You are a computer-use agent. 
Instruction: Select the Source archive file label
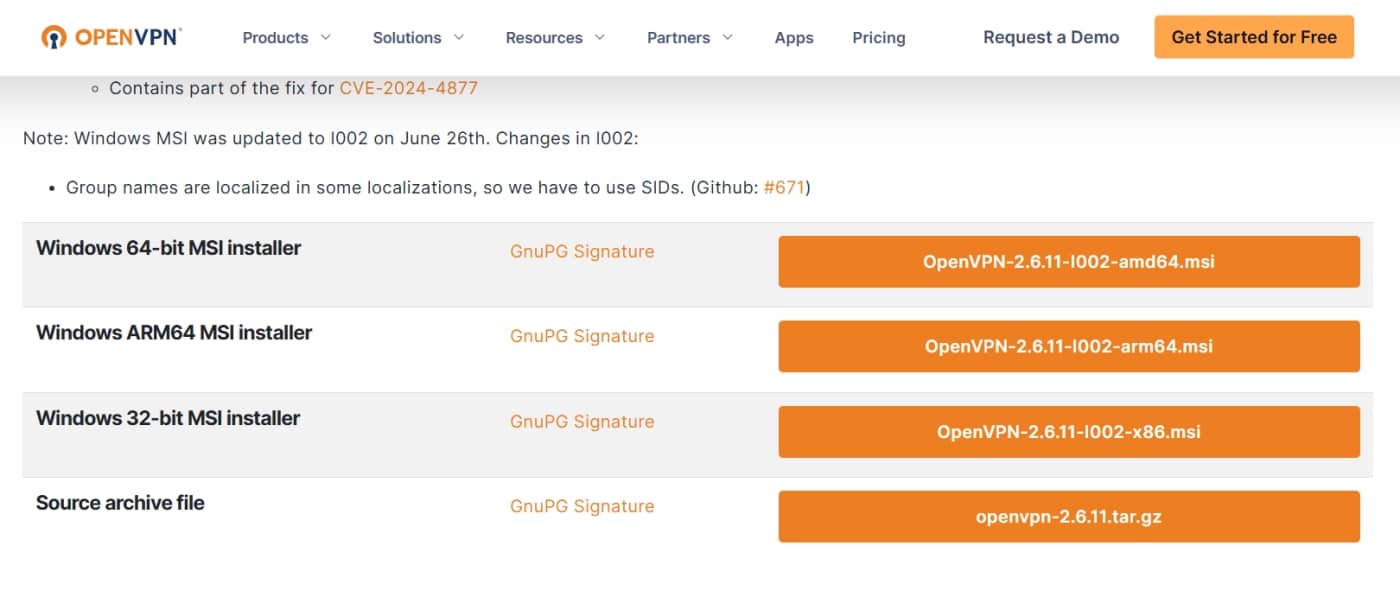pos(120,503)
